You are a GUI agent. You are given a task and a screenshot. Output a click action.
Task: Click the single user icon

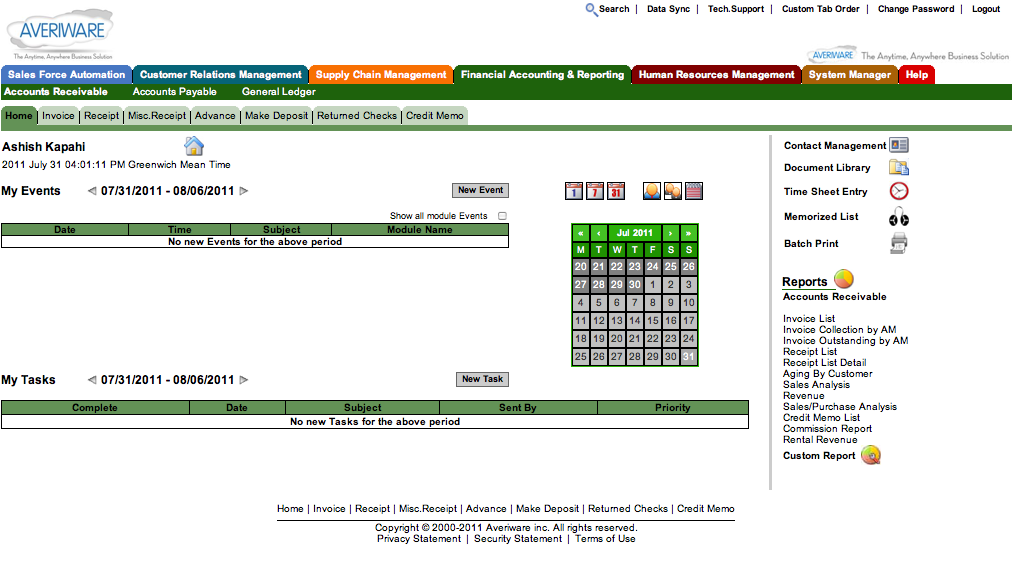(x=652, y=191)
